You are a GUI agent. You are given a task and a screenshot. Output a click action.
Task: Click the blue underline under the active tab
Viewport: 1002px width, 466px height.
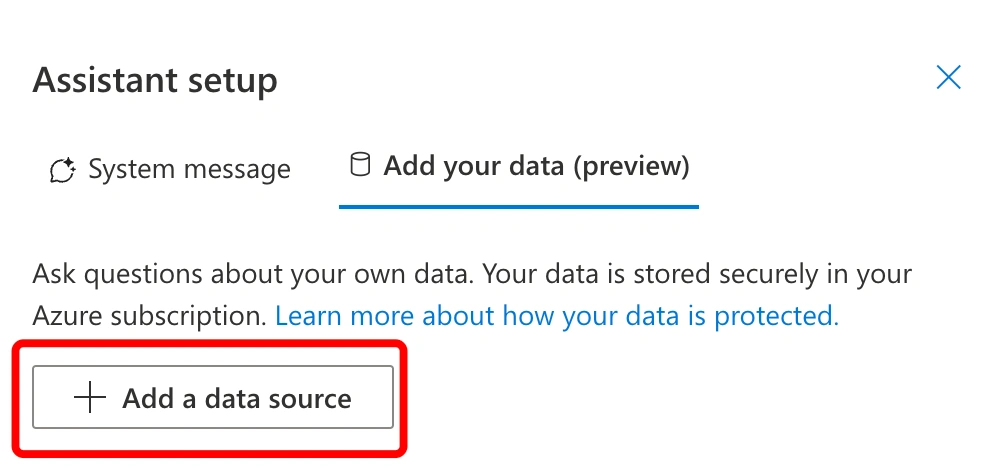(x=519, y=206)
